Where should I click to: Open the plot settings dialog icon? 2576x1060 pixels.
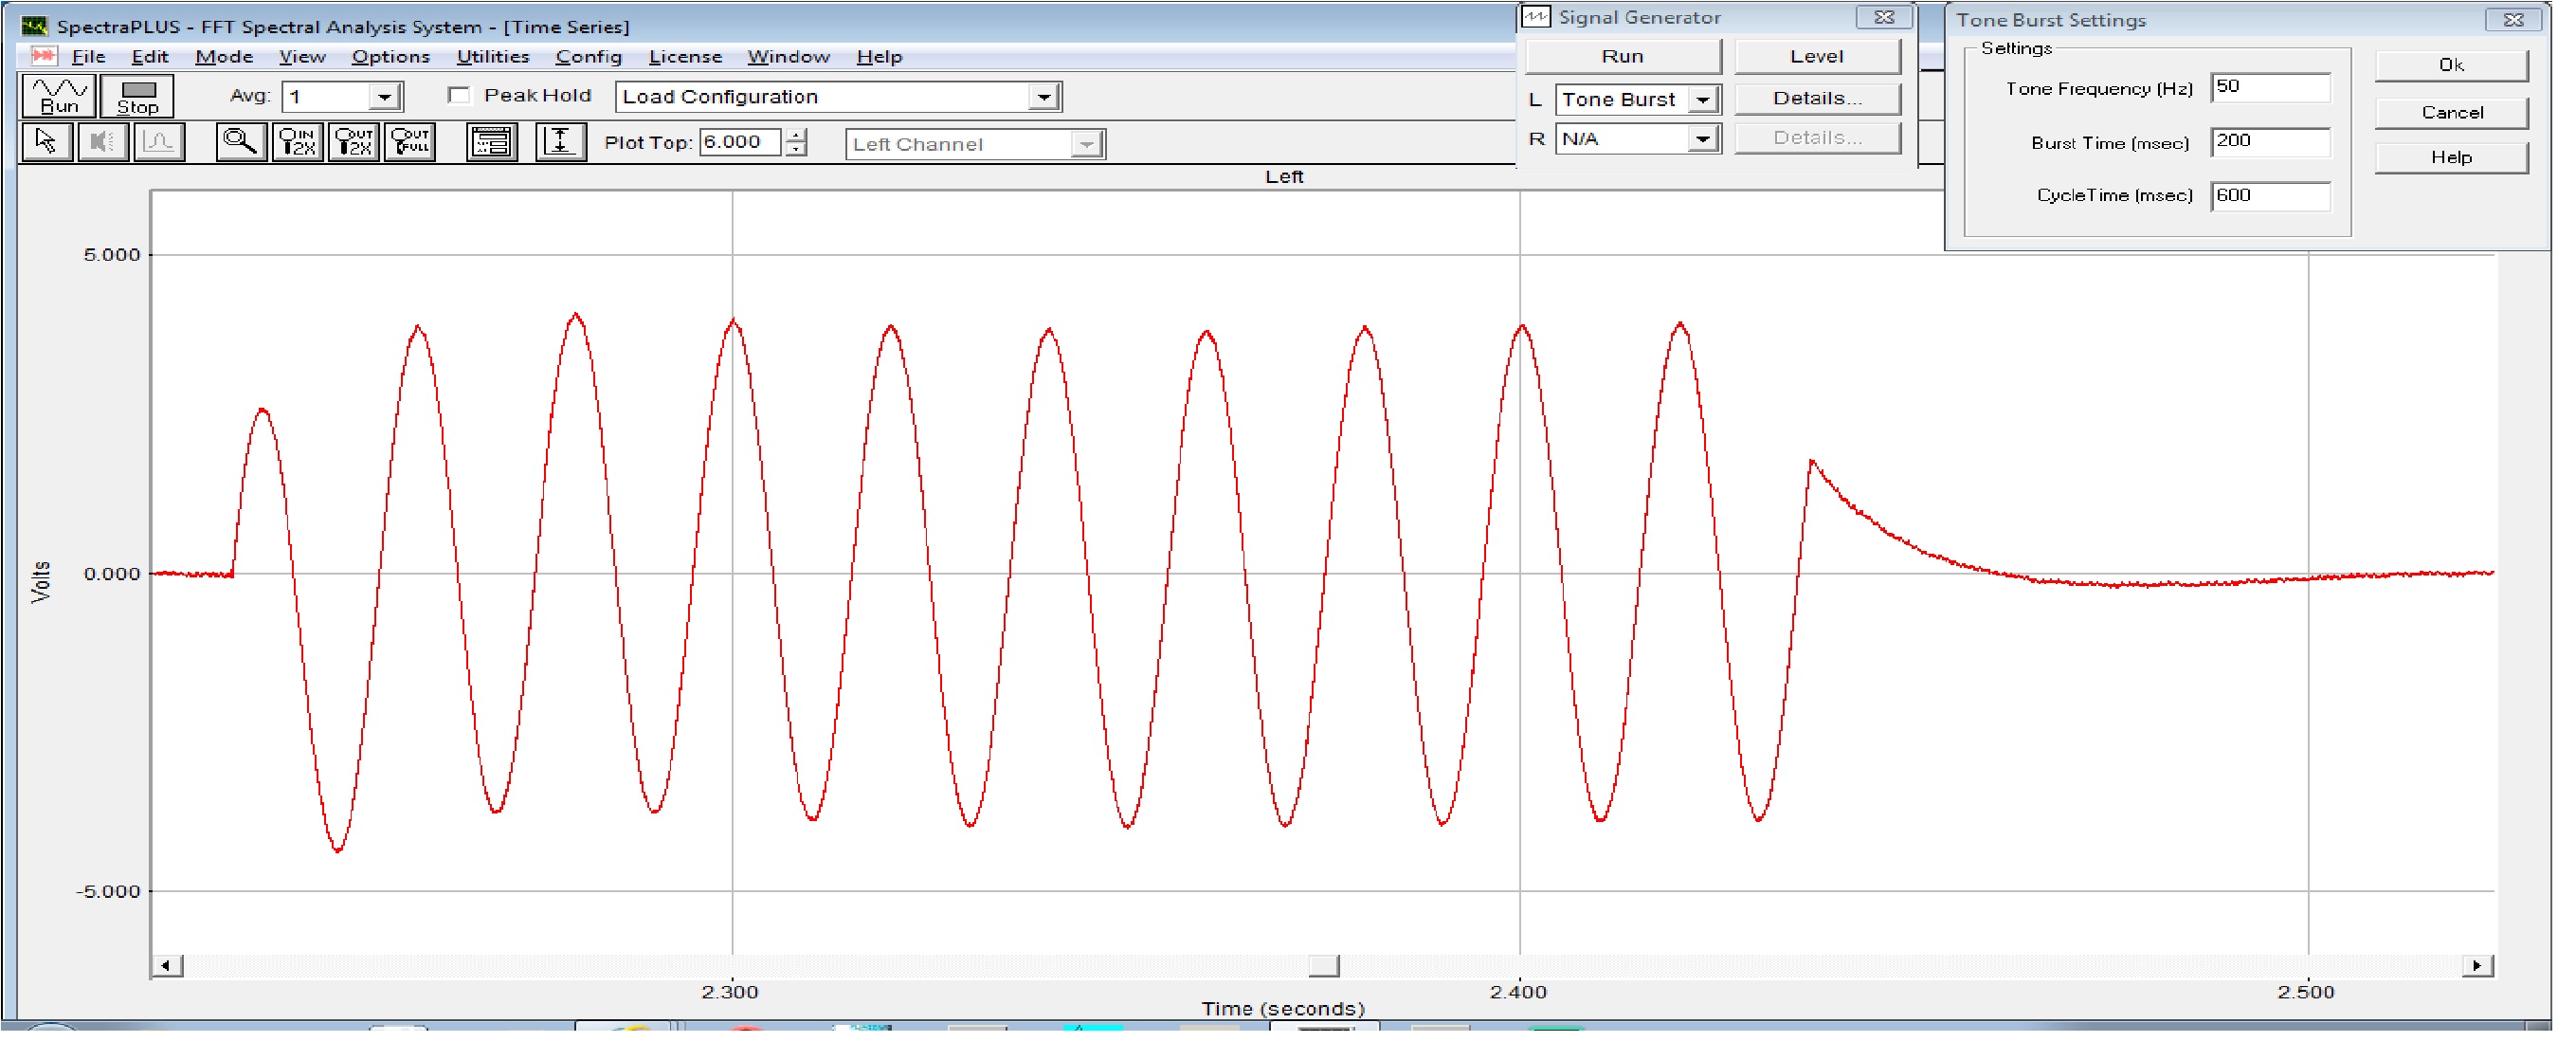pyautogui.click(x=491, y=142)
